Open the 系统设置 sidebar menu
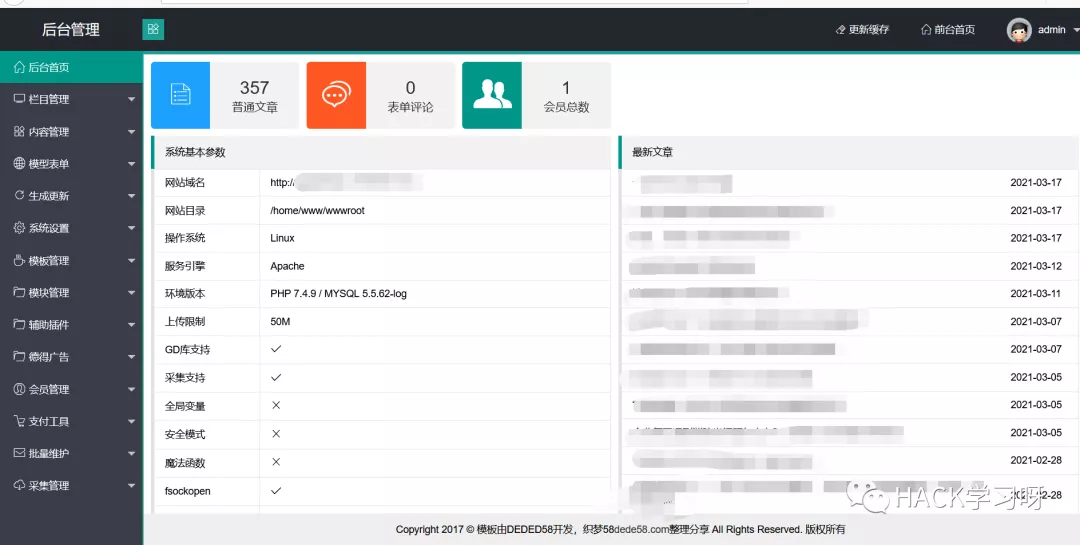Screen dimensions: 1080x545 tap(71, 228)
